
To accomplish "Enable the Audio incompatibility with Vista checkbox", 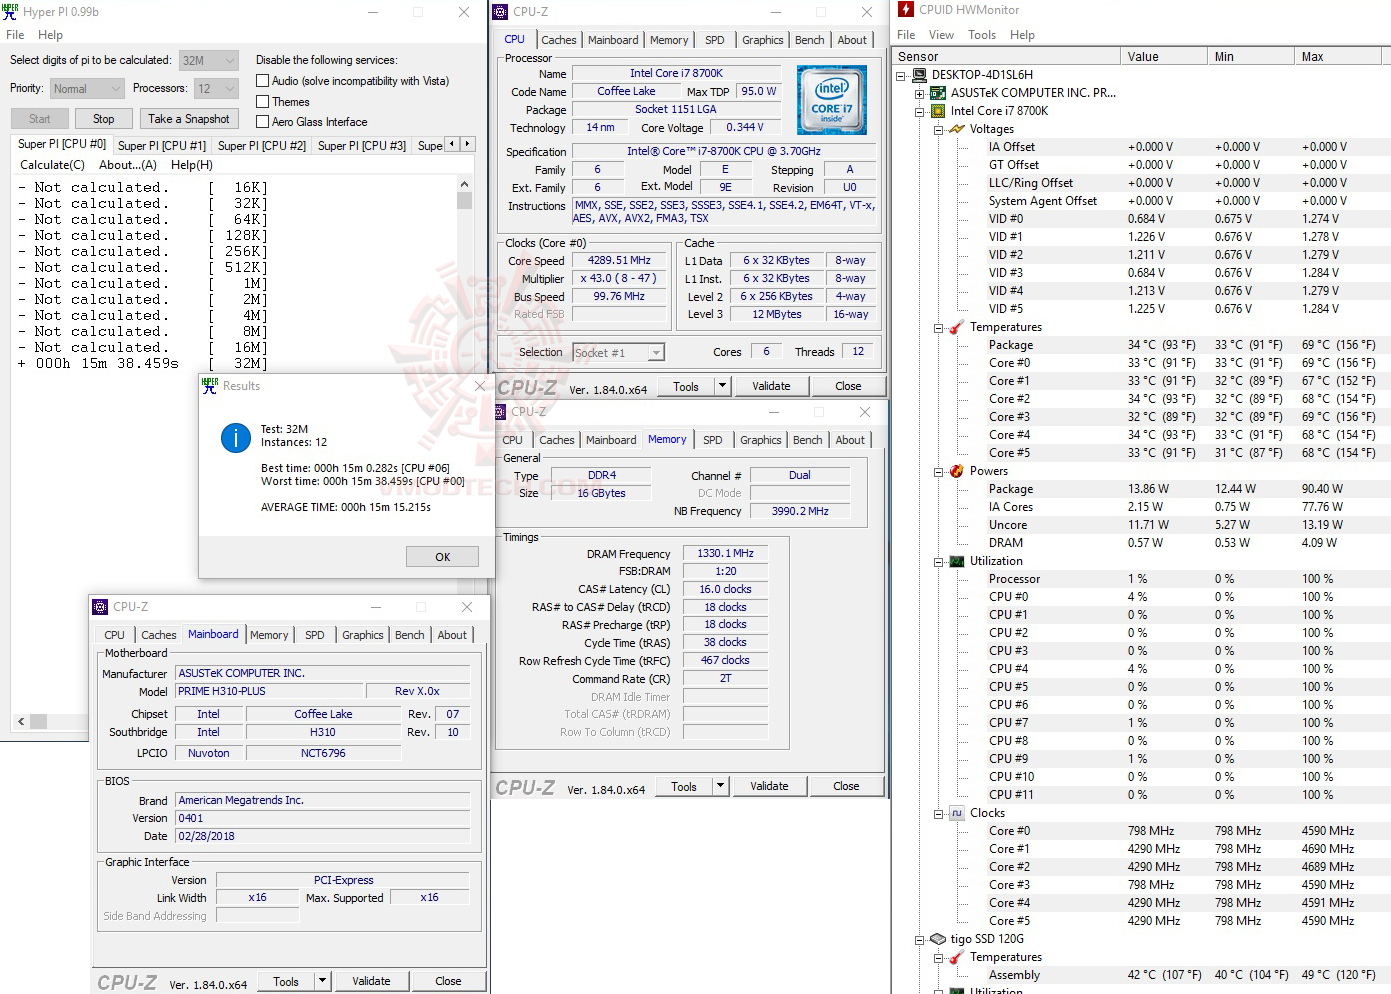I will pyautogui.click(x=263, y=81).
